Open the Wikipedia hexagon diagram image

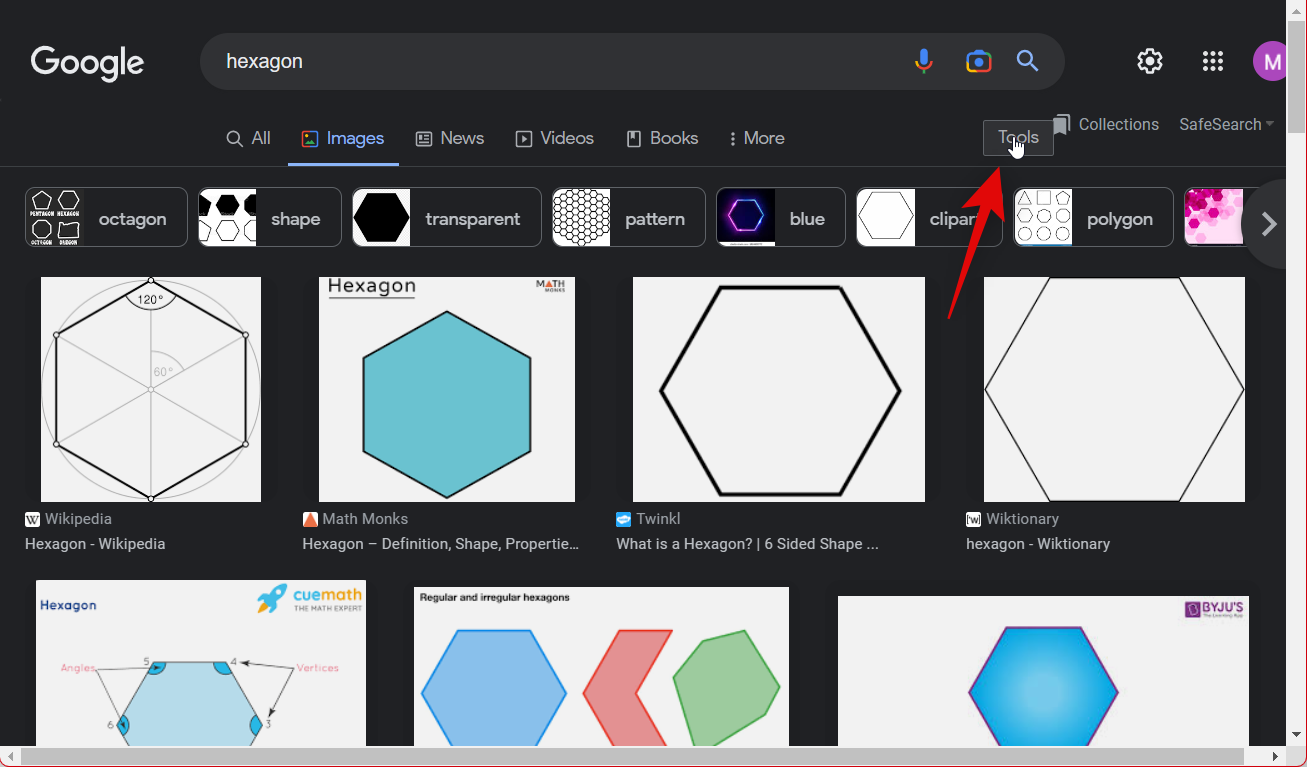pos(151,389)
